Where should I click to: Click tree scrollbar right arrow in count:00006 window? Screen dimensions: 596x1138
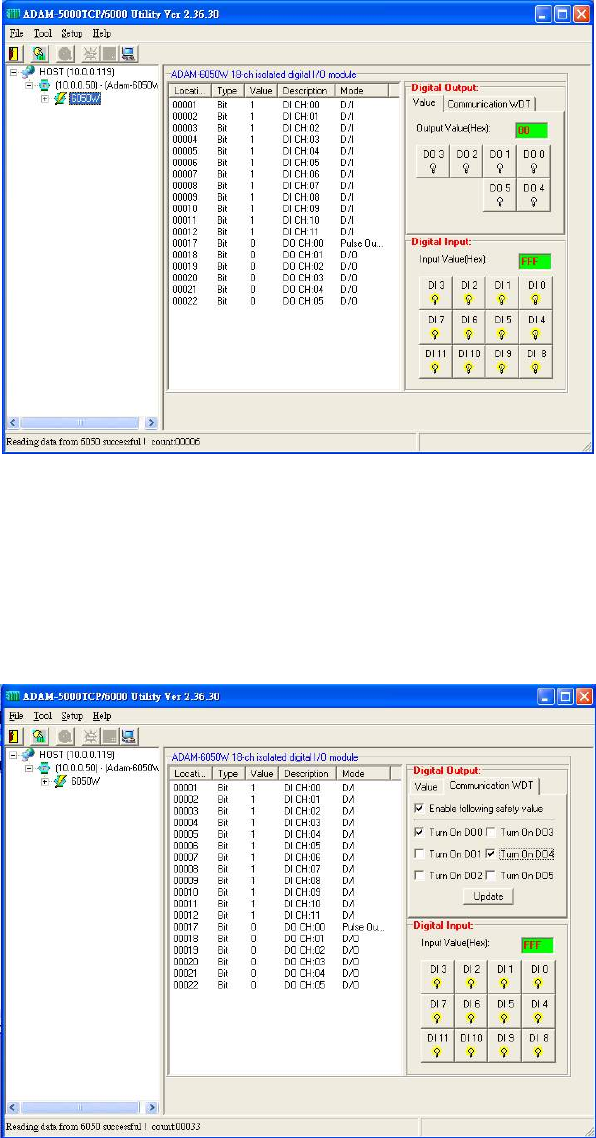click(x=151, y=422)
